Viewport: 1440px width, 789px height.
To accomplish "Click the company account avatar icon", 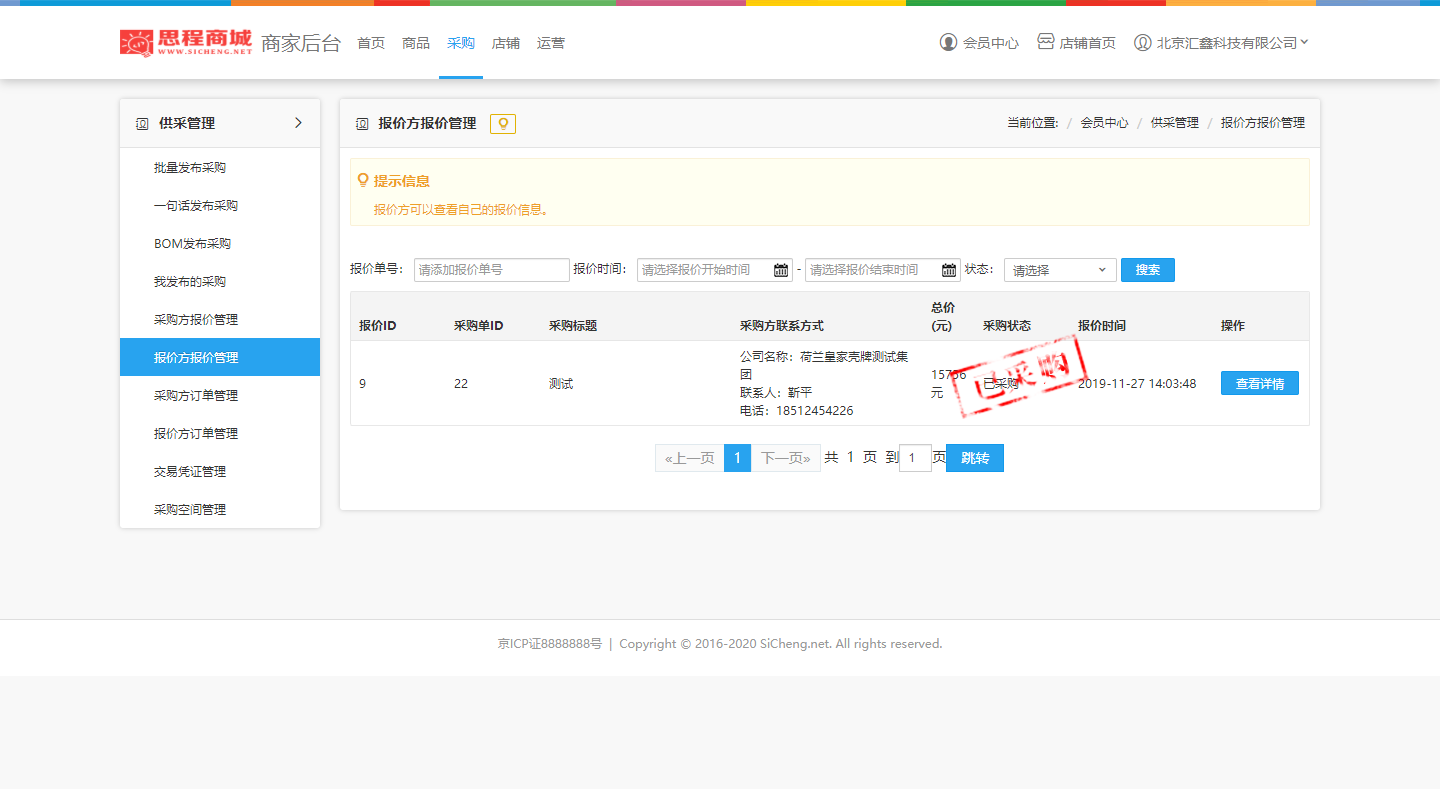I will pos(1142,43).
